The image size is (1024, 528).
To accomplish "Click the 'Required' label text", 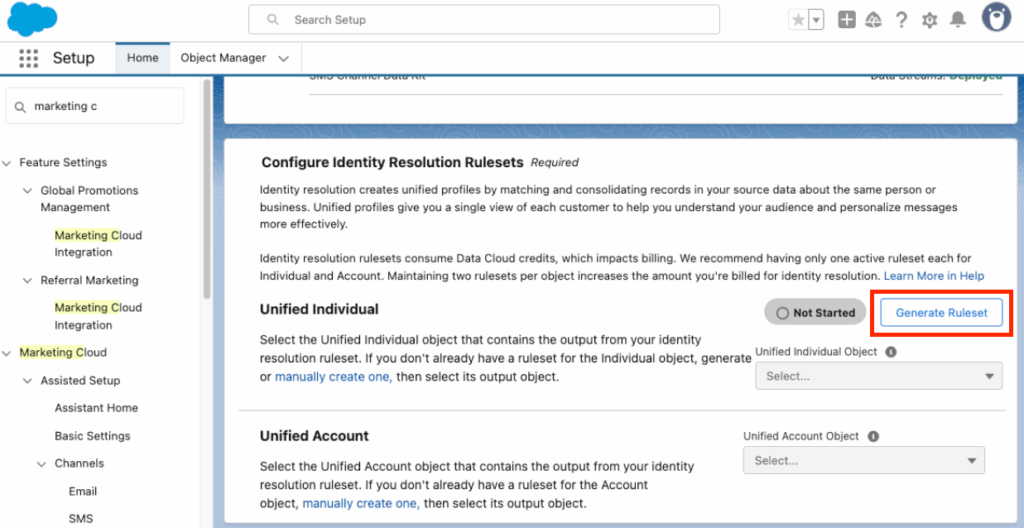I will point(554,162).
